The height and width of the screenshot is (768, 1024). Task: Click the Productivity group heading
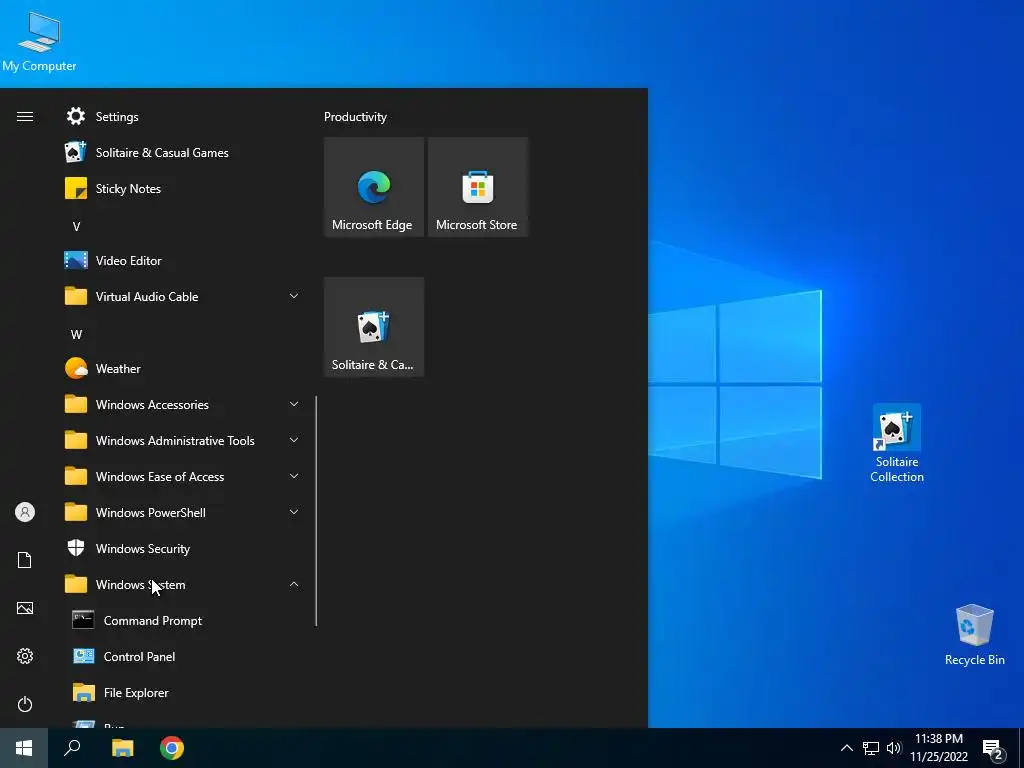[355, 117]
